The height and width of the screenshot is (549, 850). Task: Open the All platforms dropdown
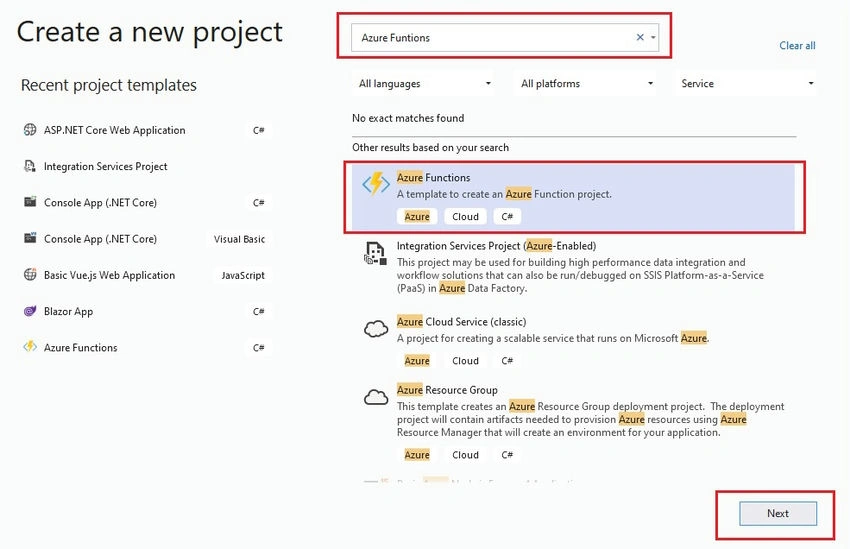coord(585,83)
